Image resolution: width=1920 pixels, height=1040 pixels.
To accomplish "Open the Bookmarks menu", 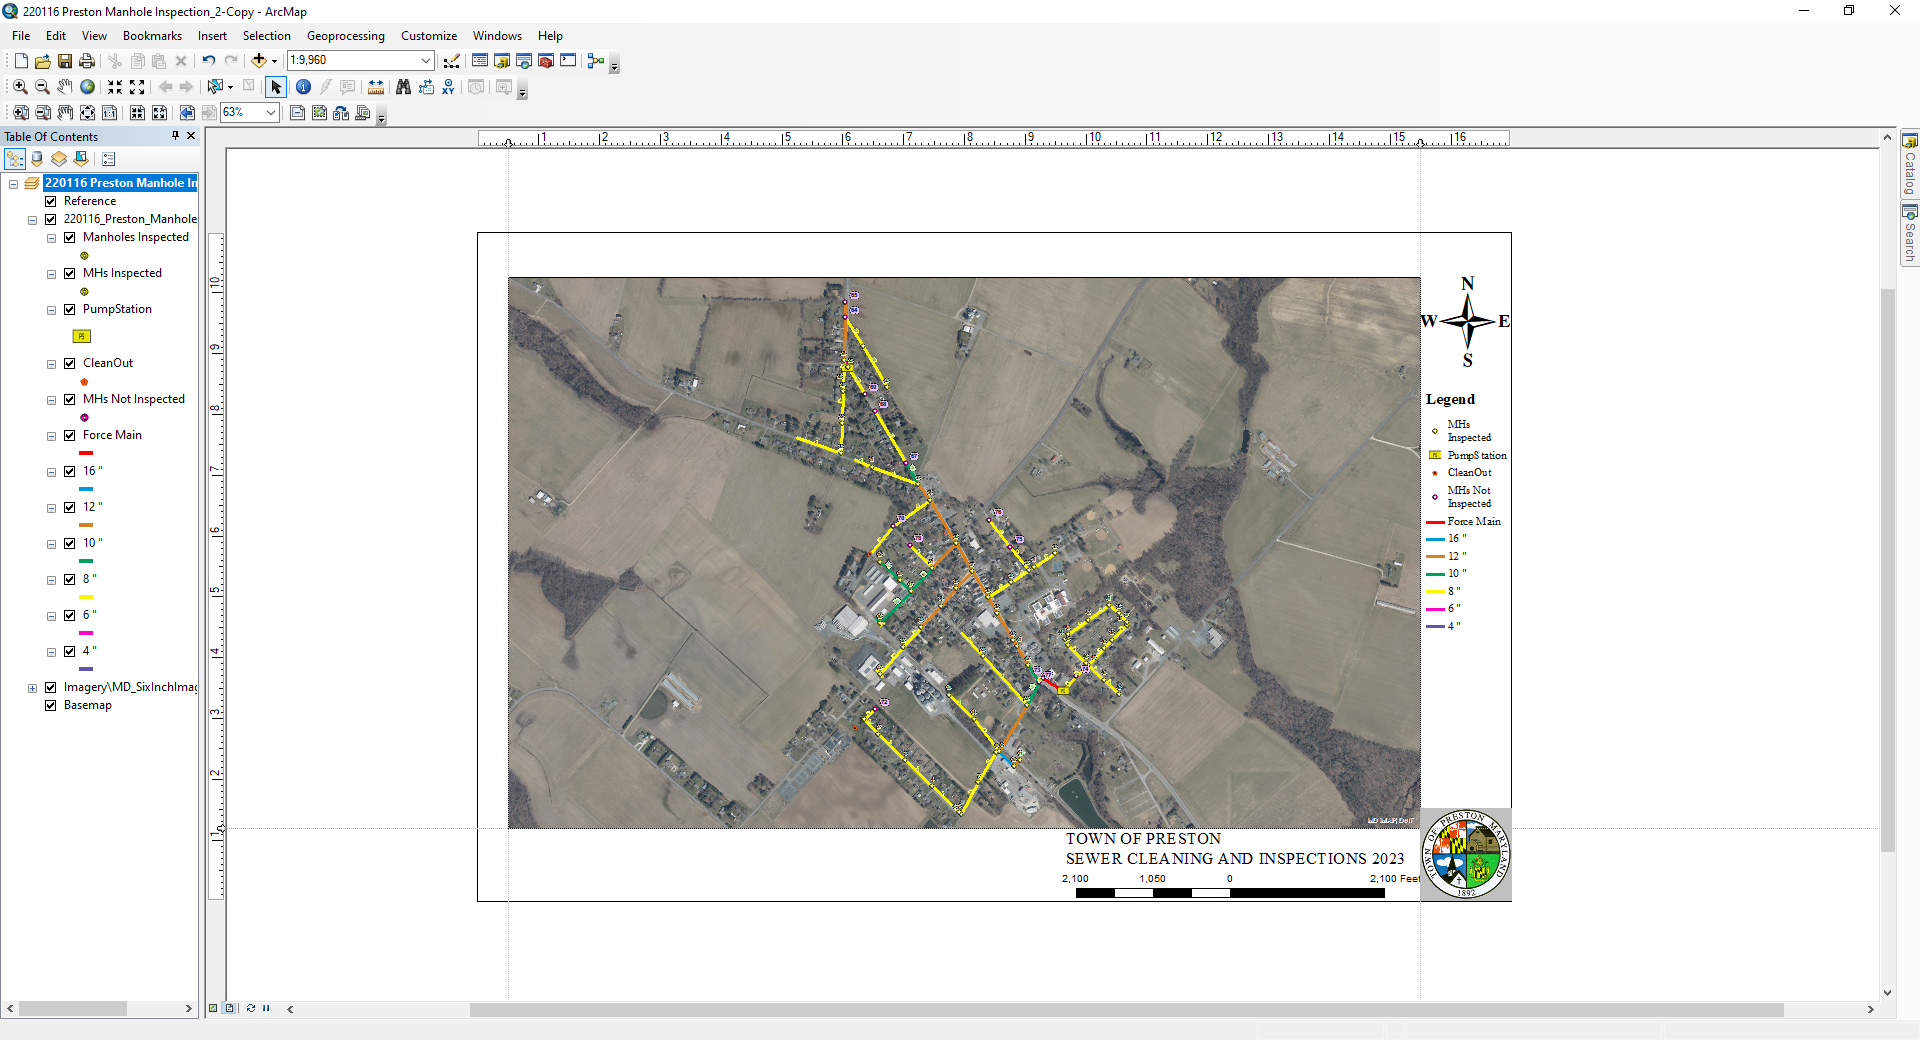I will [x=152, y=36].
